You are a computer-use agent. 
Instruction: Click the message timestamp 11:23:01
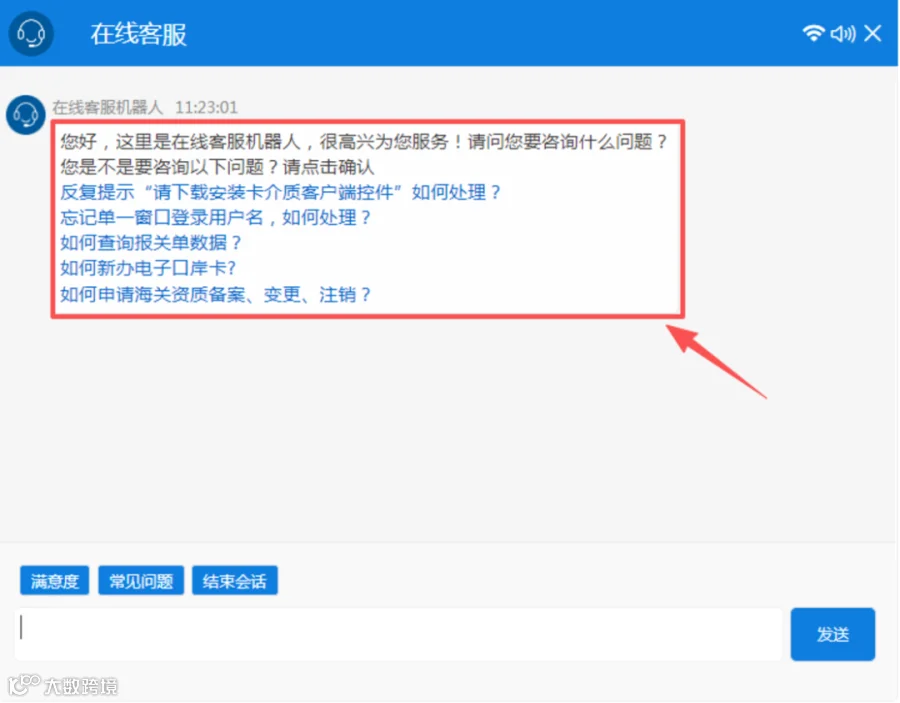pyautogui.click(x=206, y=107)
